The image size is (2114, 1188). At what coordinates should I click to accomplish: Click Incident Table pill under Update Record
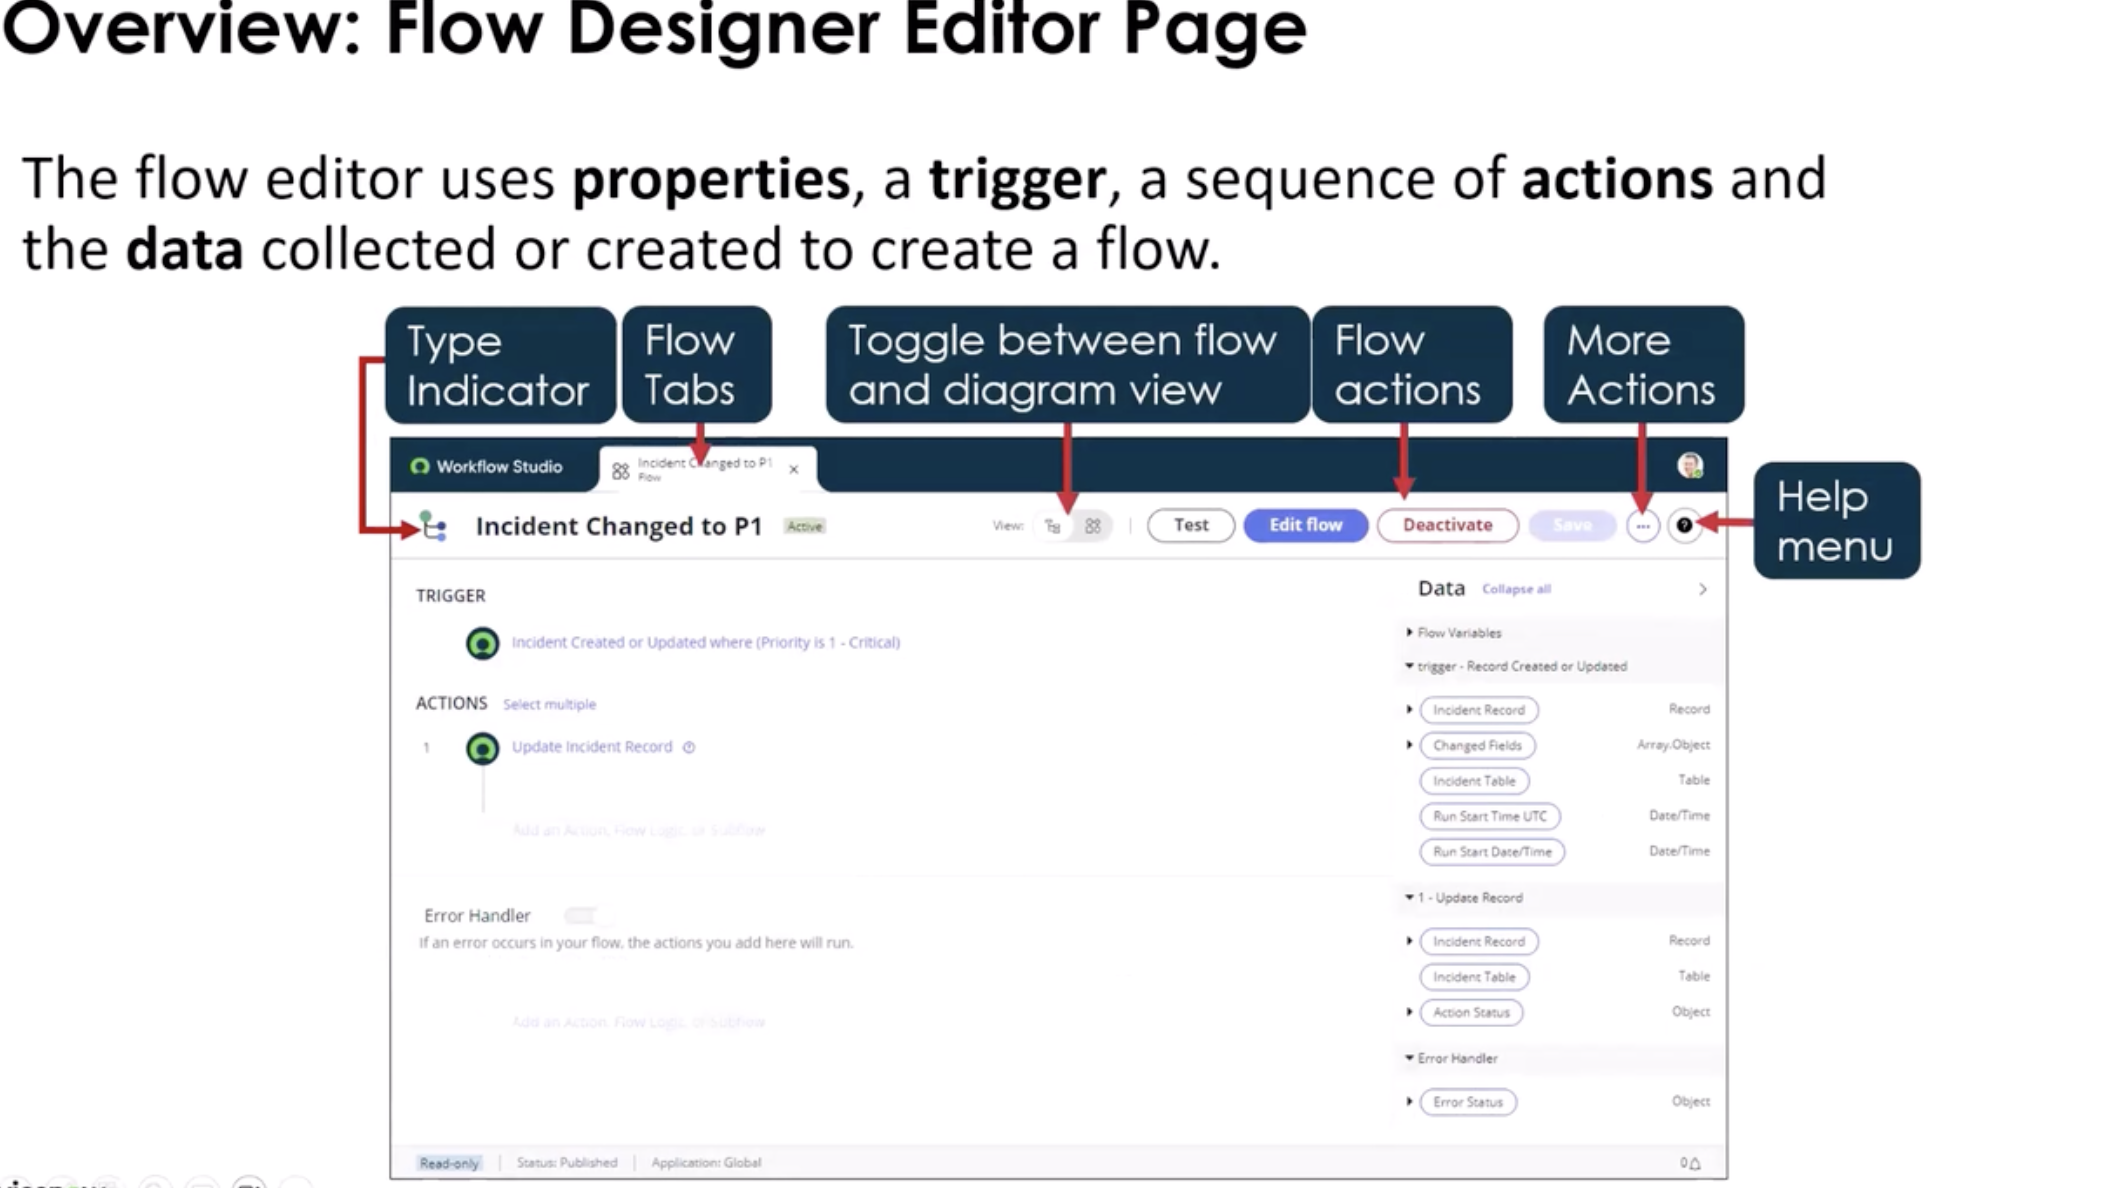click(1474, 977)
